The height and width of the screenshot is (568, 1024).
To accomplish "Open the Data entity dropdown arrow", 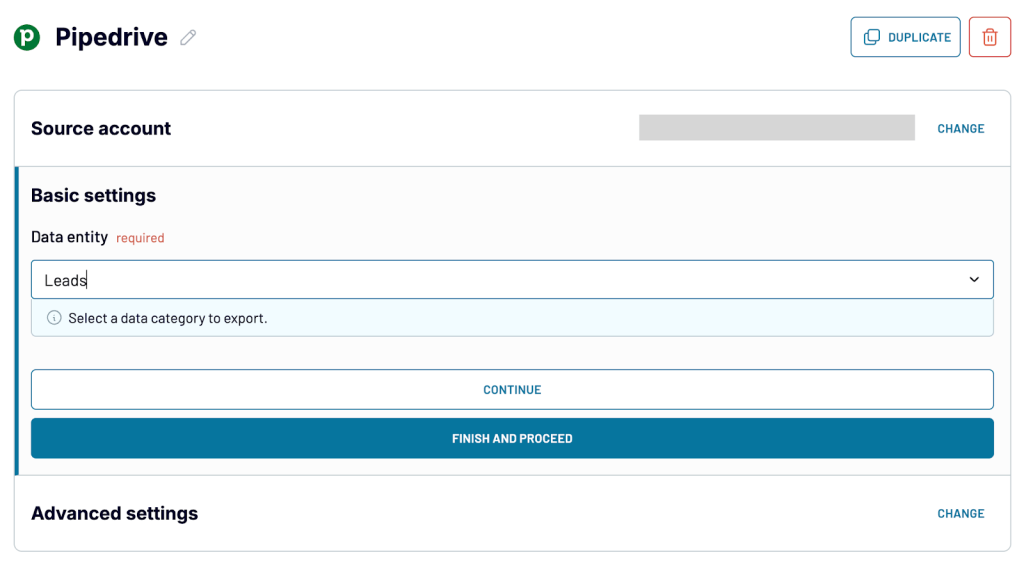I will point(974,279).
